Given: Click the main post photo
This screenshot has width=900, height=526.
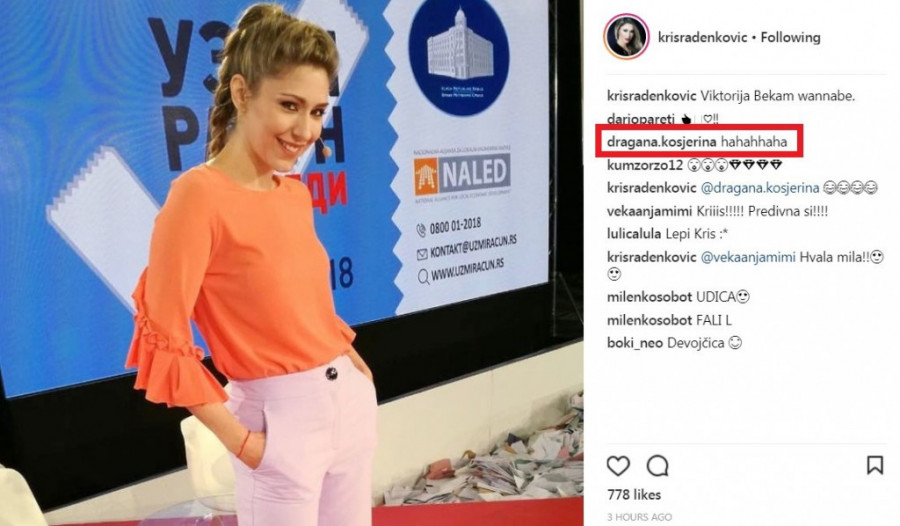Looking at the screenshot, I should [x=292, y=263].
